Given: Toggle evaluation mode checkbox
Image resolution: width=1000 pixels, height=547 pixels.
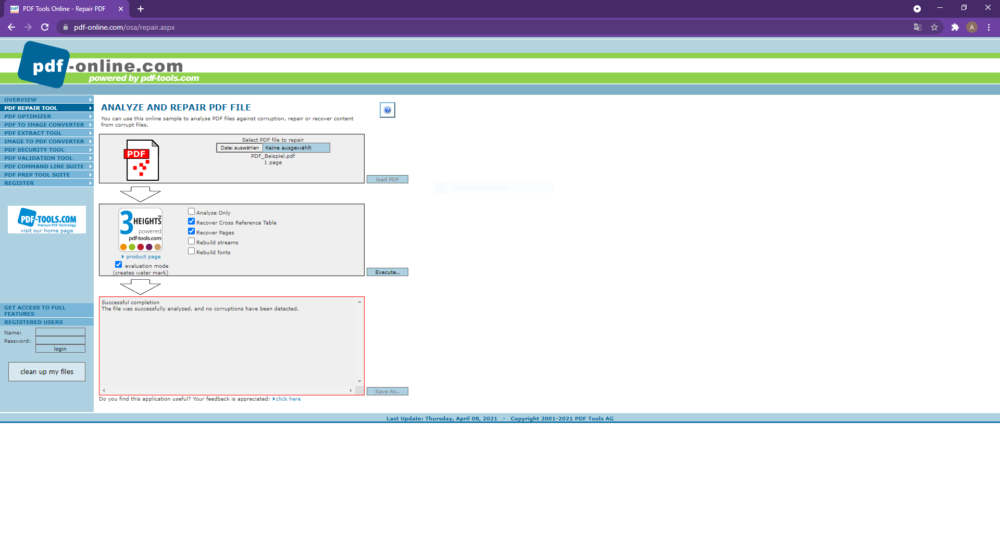Looking at the screenshot, I should tap(119, 265).
